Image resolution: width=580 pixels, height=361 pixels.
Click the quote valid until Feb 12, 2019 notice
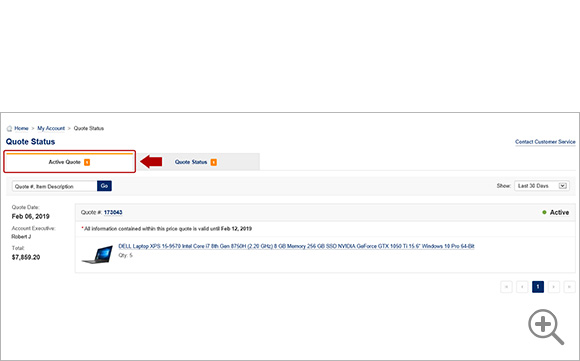(x=166, y=229)
